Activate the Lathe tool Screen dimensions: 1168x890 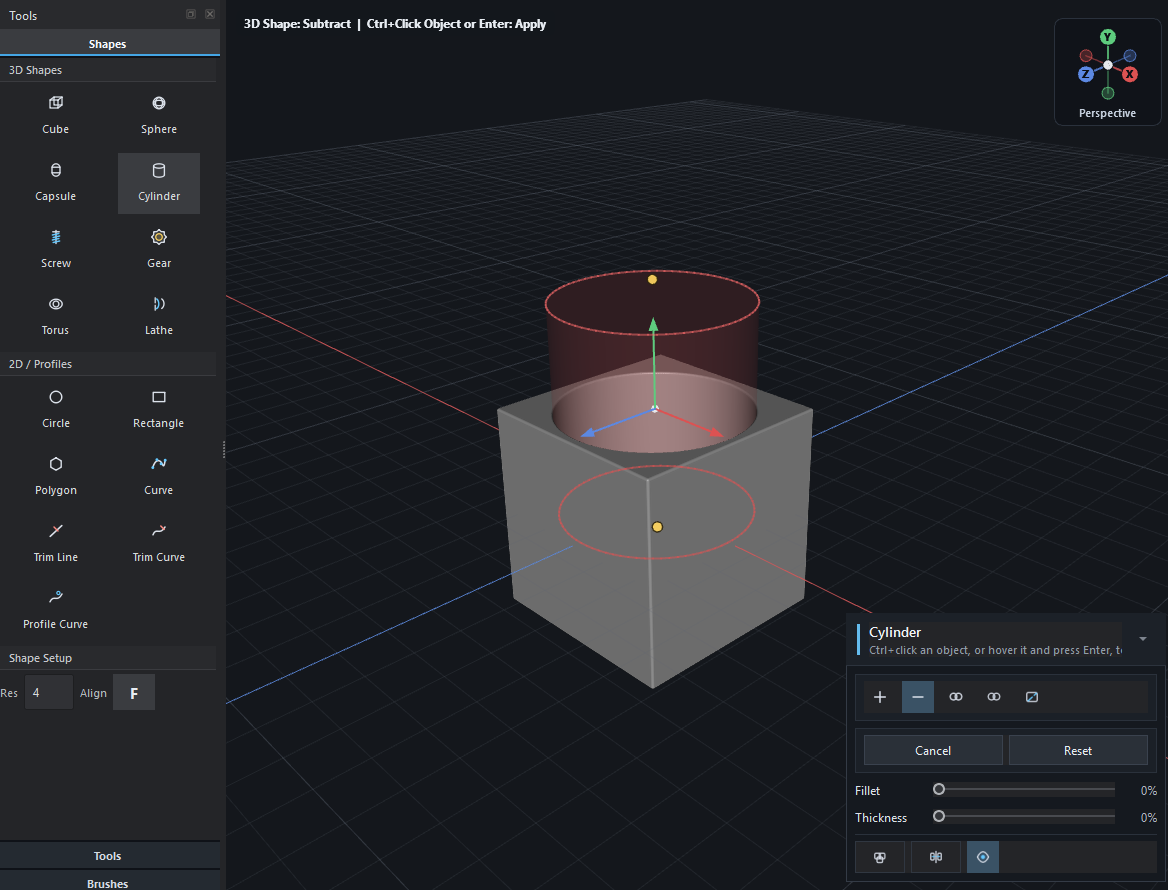[x=159, y=317]
